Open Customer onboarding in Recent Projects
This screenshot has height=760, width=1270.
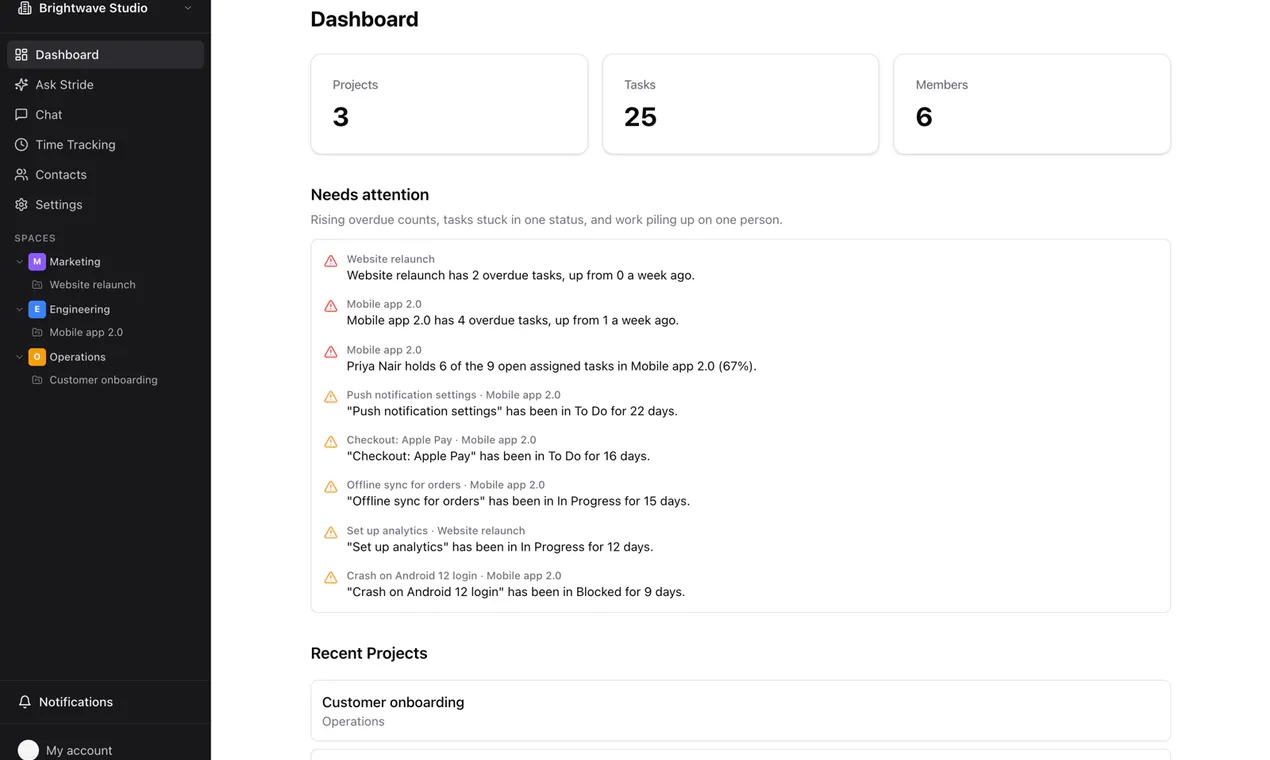(740, 711)
